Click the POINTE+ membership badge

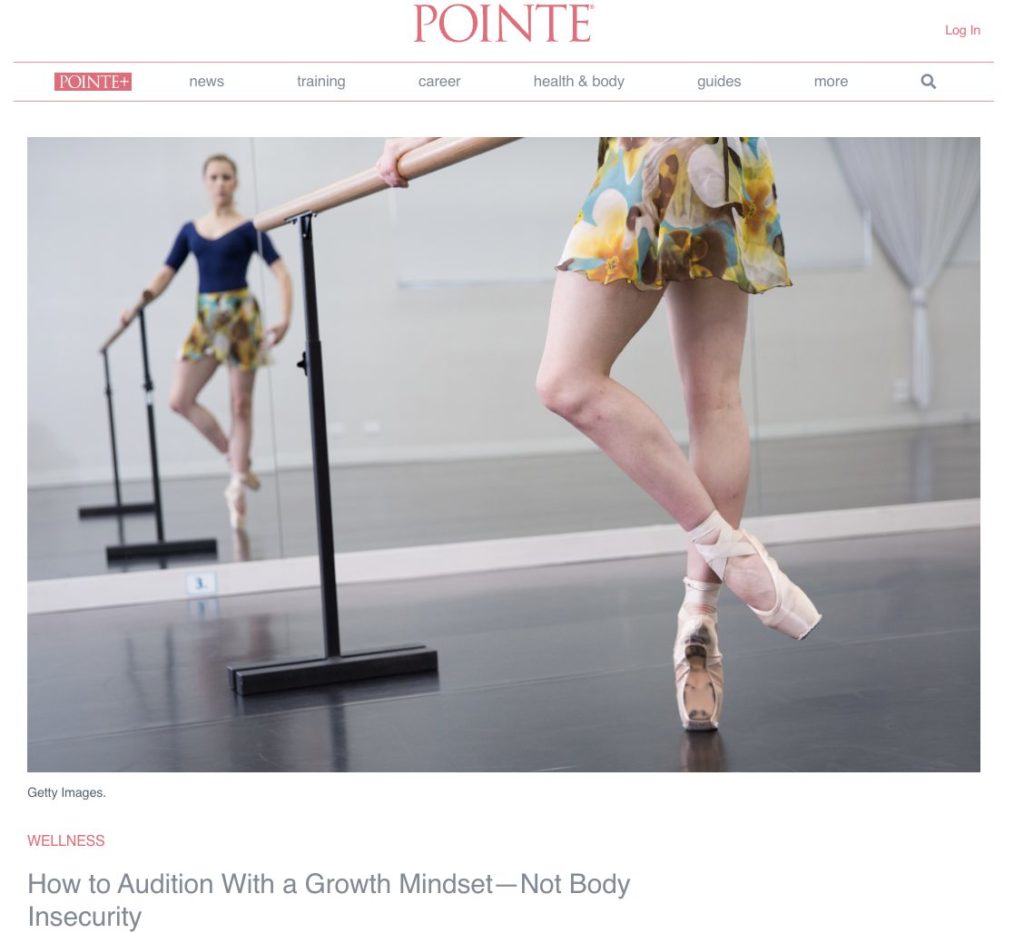[x=94, y=83]
